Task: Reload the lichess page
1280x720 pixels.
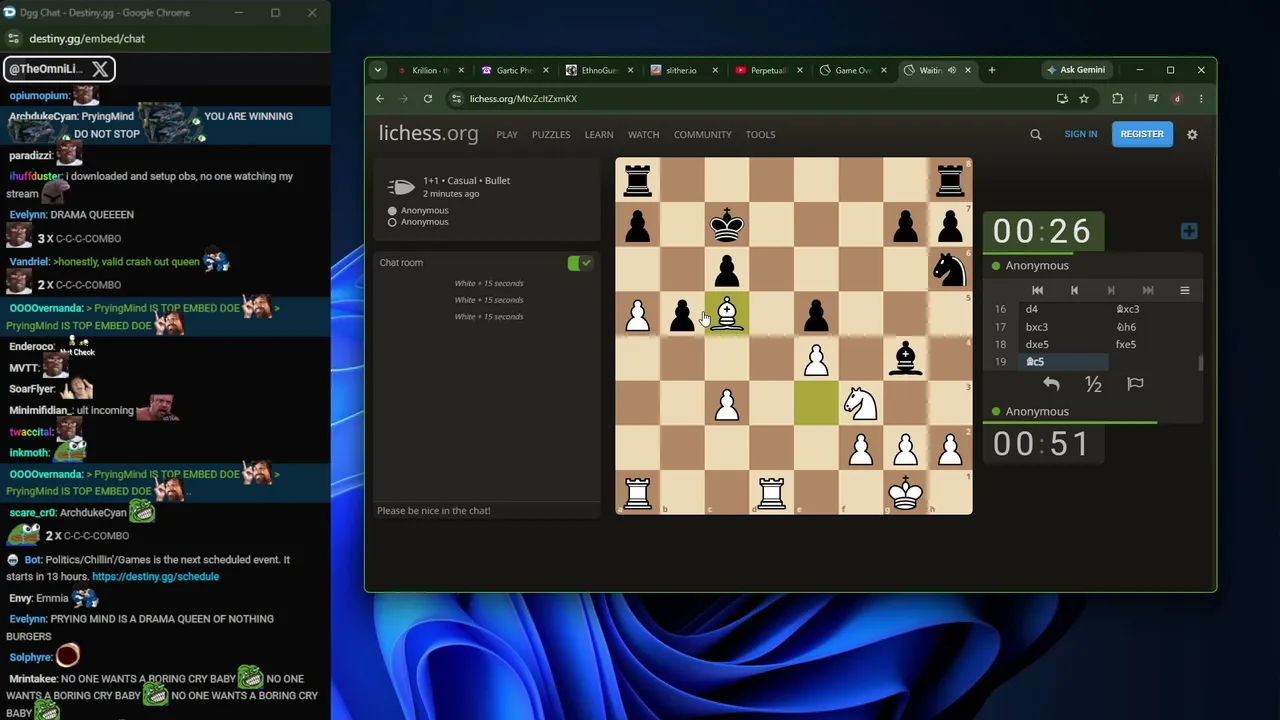Action: (x=428, y=99)
